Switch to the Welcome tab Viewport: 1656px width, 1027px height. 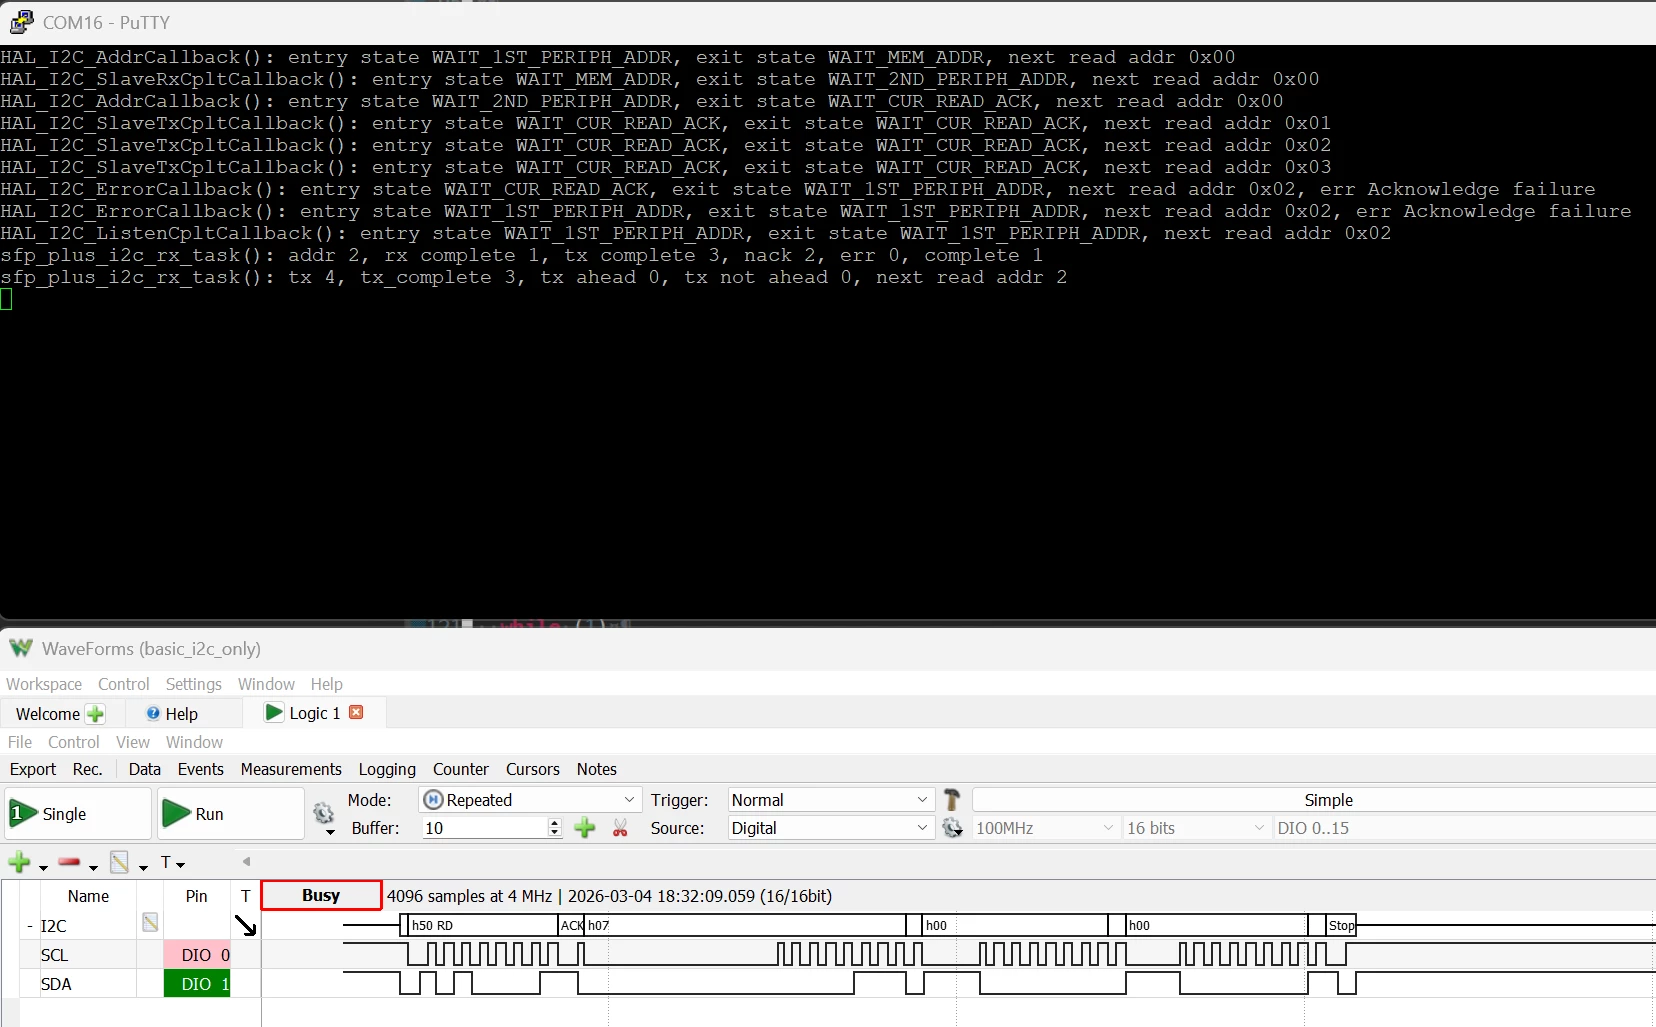pos(48,714)
